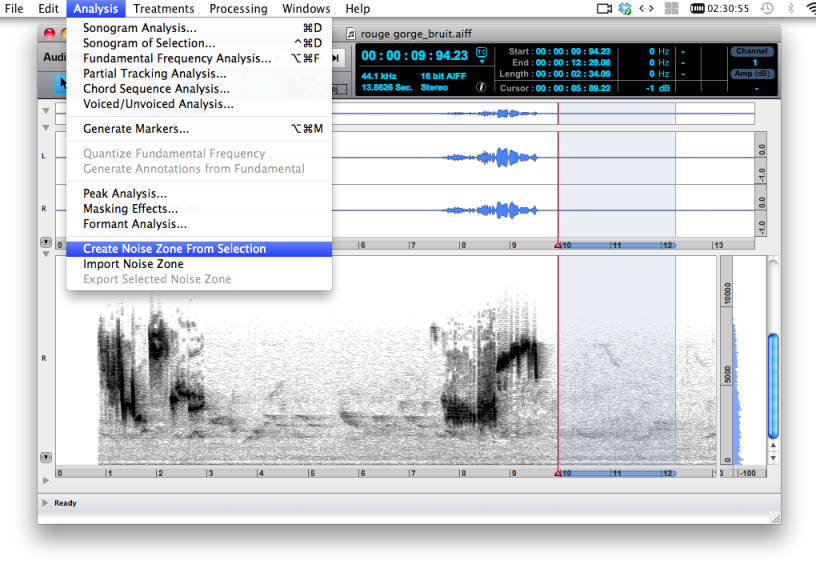Open the timecode dropdown arrow under TC
This screenshot has height=576, width=816.
[x=482, y=62]
